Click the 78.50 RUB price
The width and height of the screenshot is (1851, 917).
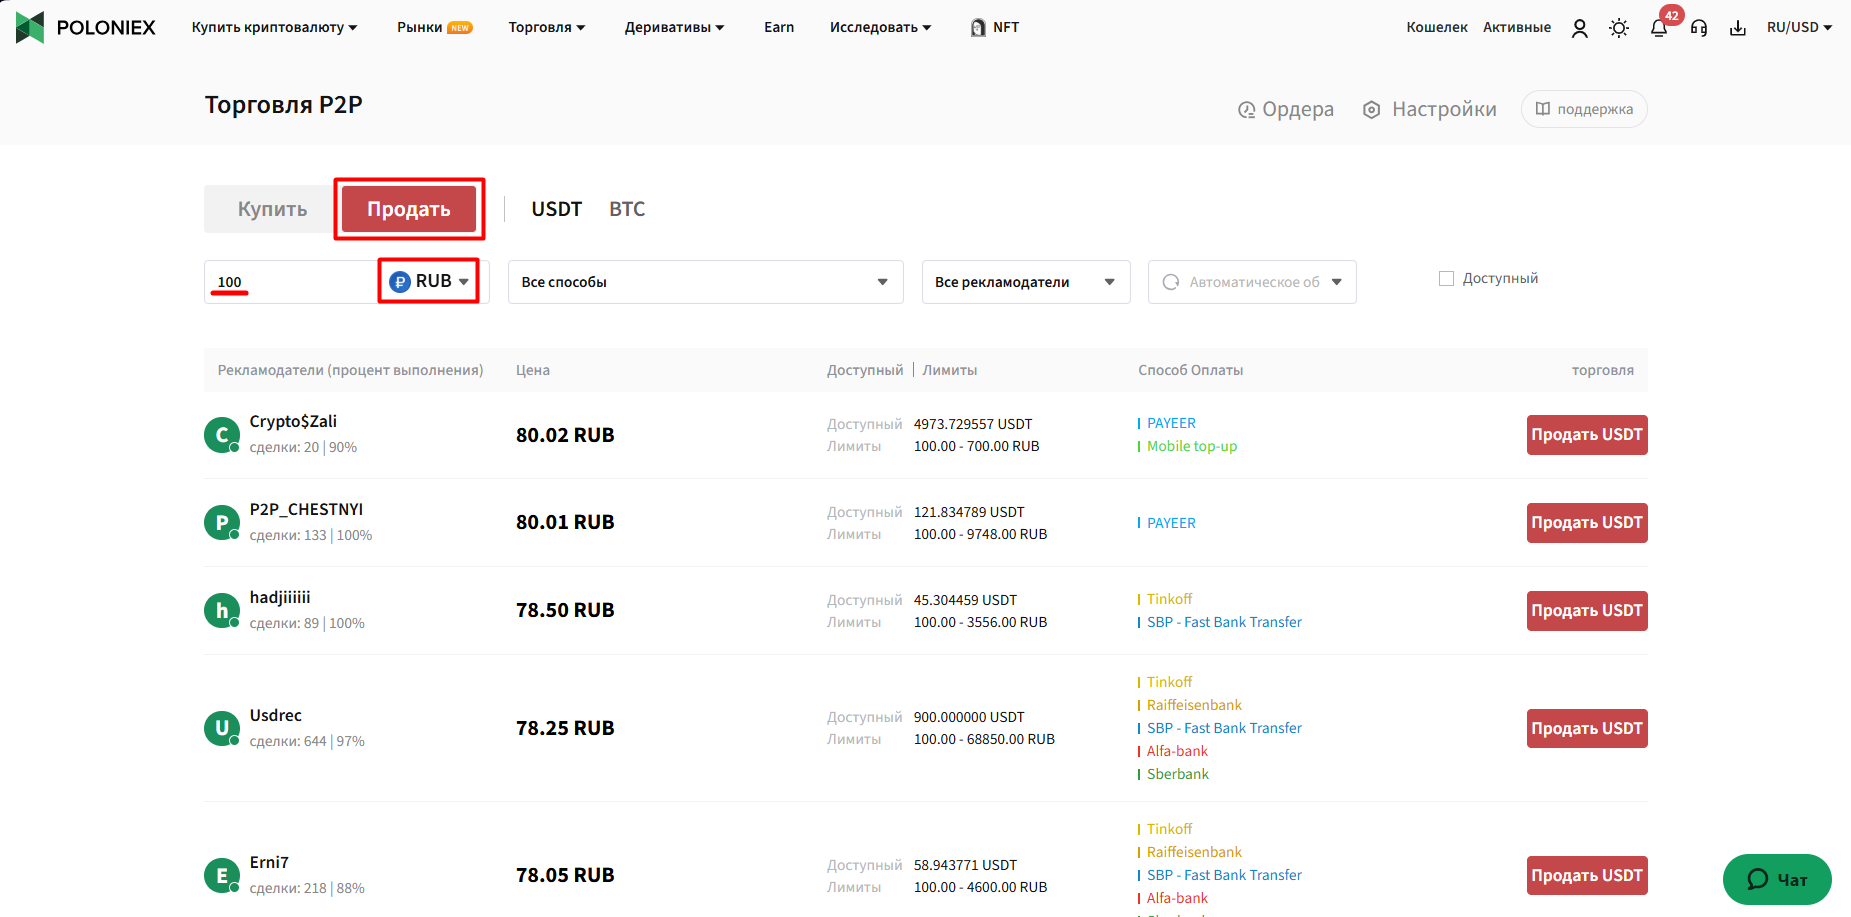tap(565, 610)
